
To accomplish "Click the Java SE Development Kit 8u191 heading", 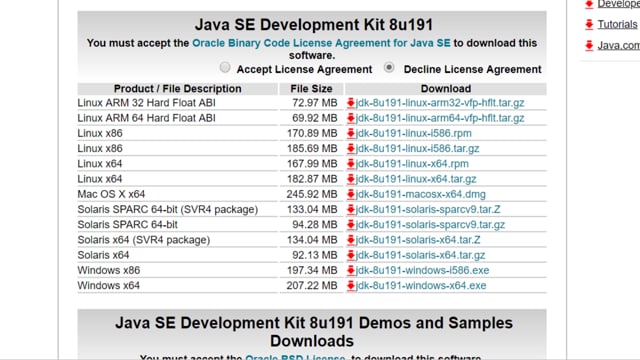I will (313, 25).
